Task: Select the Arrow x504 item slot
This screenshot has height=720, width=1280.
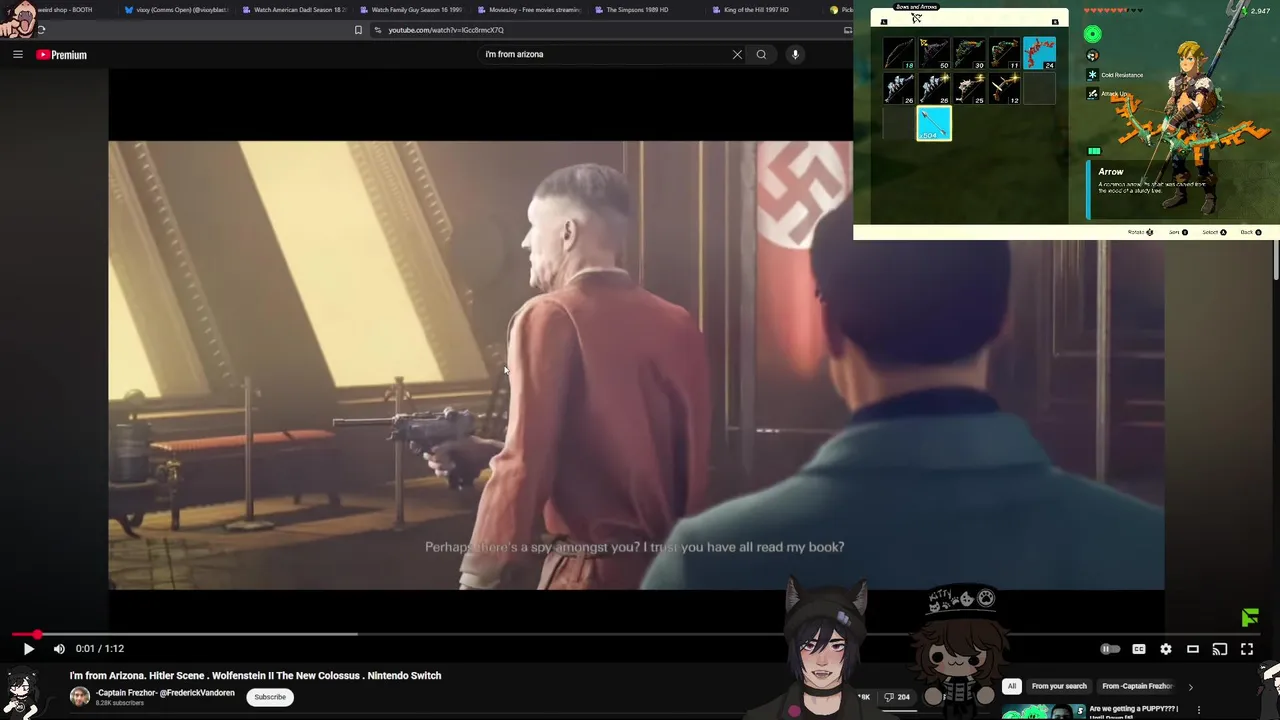Action: (934, 123)
